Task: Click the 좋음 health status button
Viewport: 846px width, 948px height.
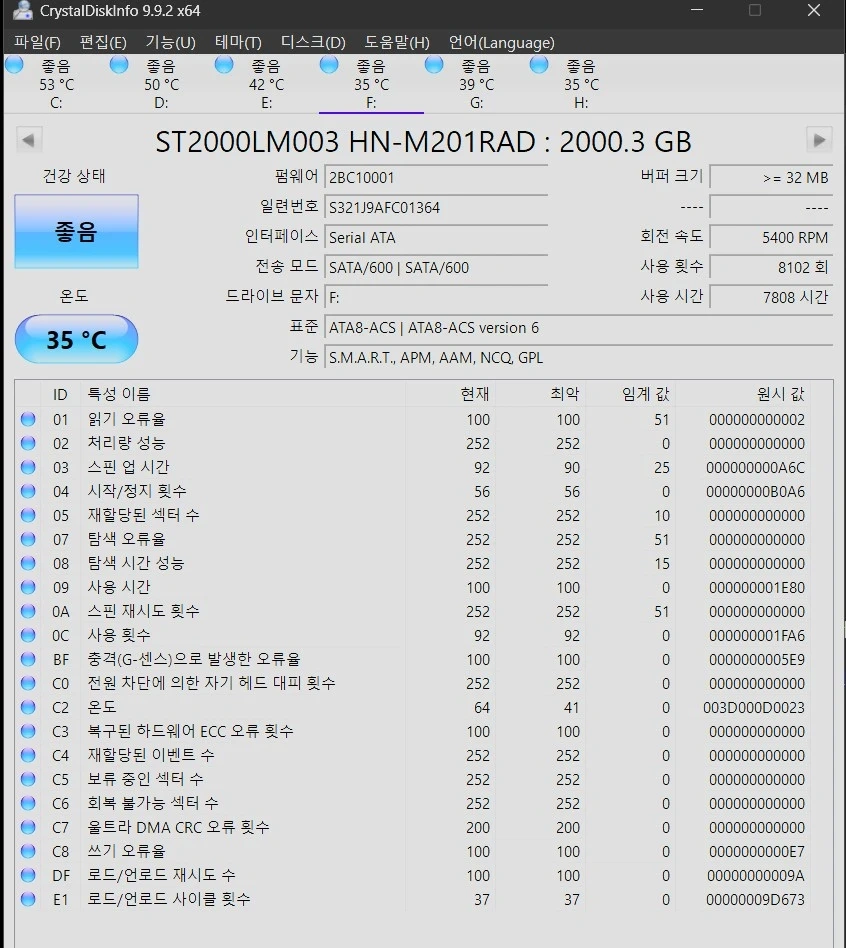Action: [76, 232]
